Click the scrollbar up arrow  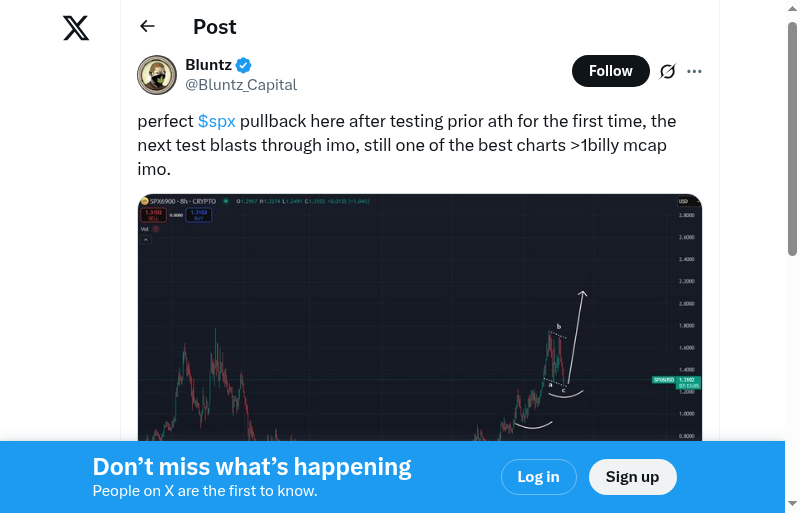pos(792,8)
